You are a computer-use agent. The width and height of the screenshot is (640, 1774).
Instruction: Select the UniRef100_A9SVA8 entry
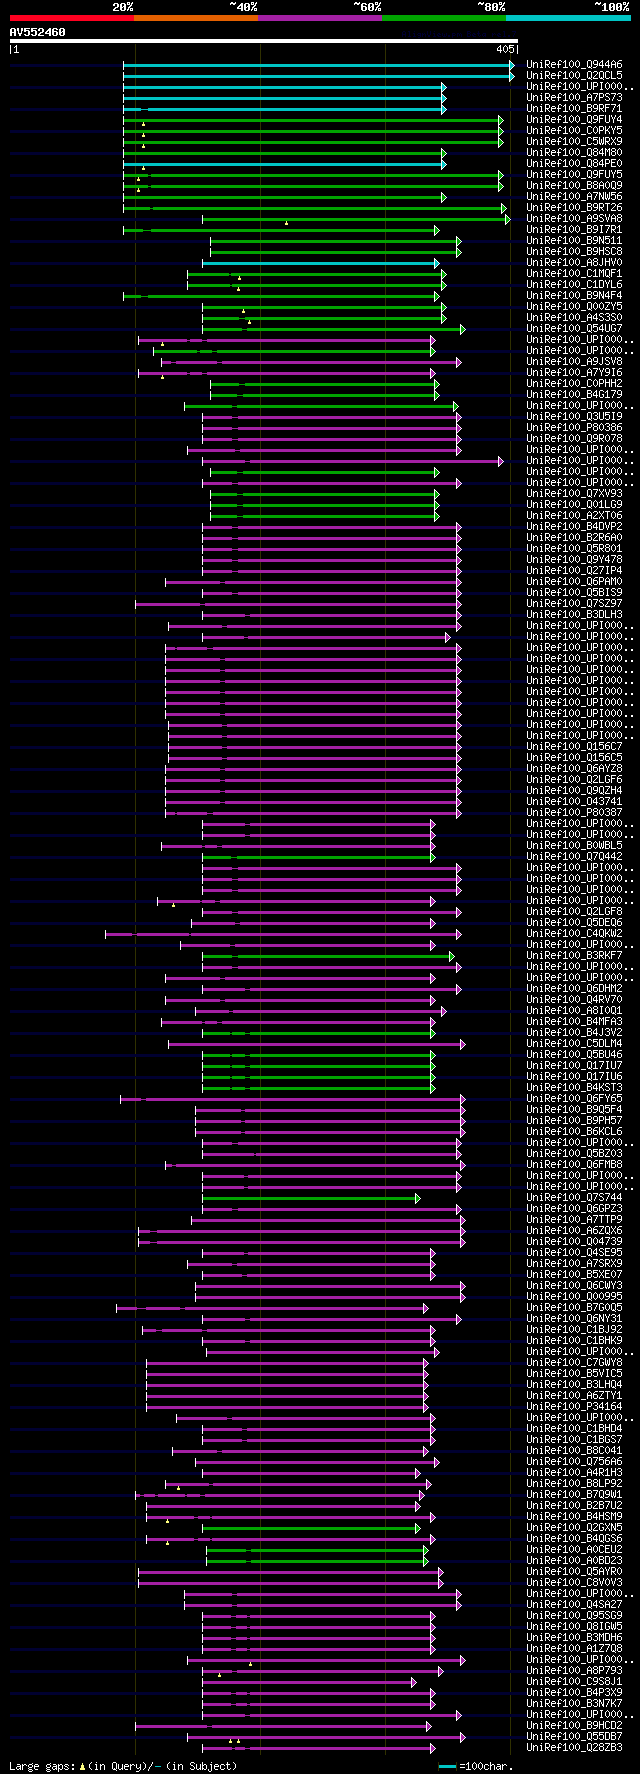pos(574,219)
